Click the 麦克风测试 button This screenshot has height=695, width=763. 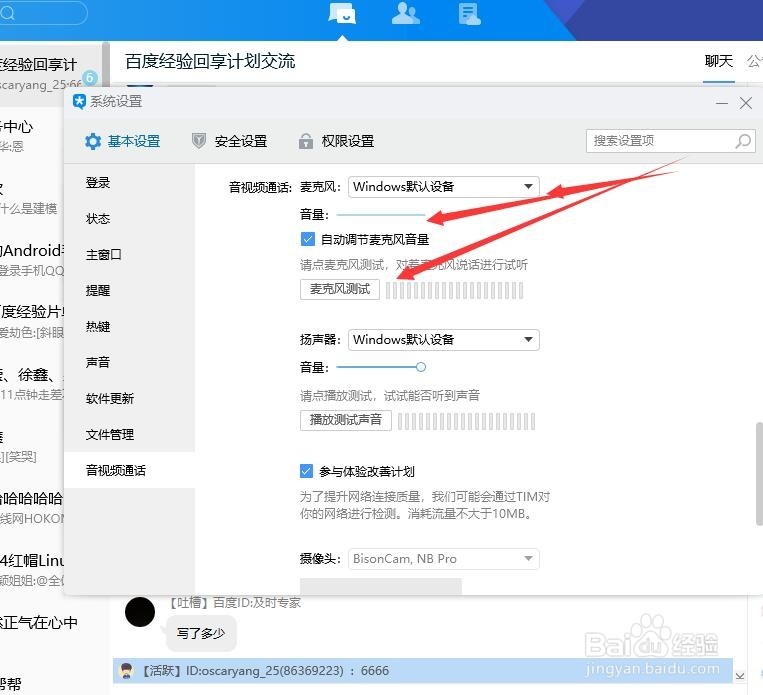(x=340, y=289)
